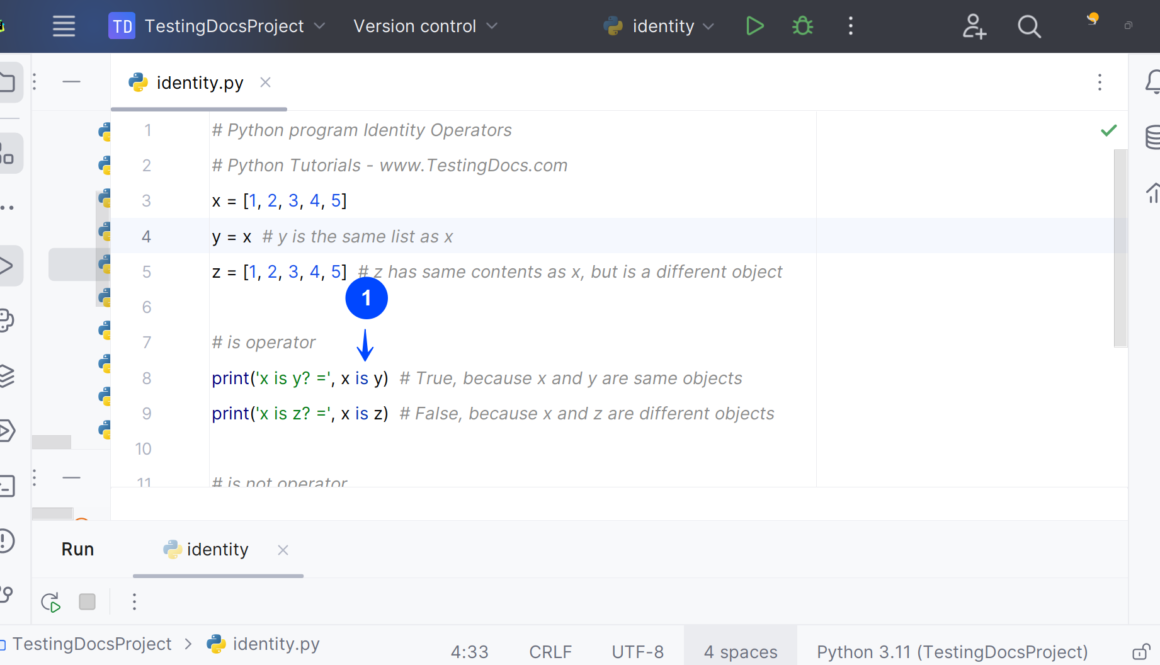Switch to the identity run tab

coord(216,550)
